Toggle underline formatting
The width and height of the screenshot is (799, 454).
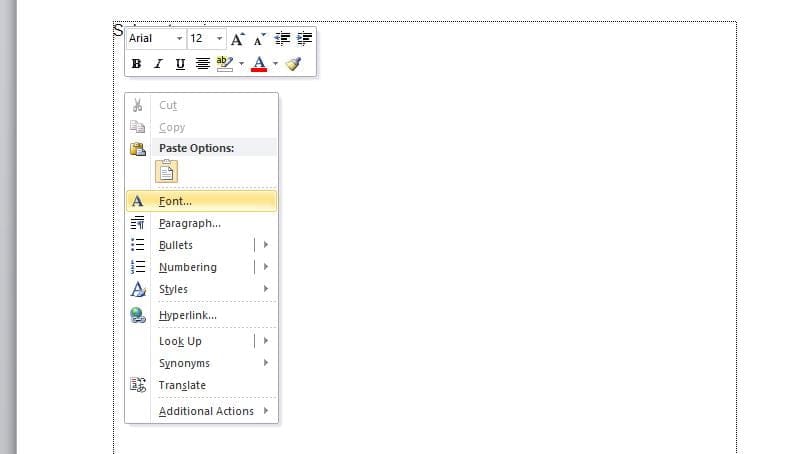coord(180,64)
